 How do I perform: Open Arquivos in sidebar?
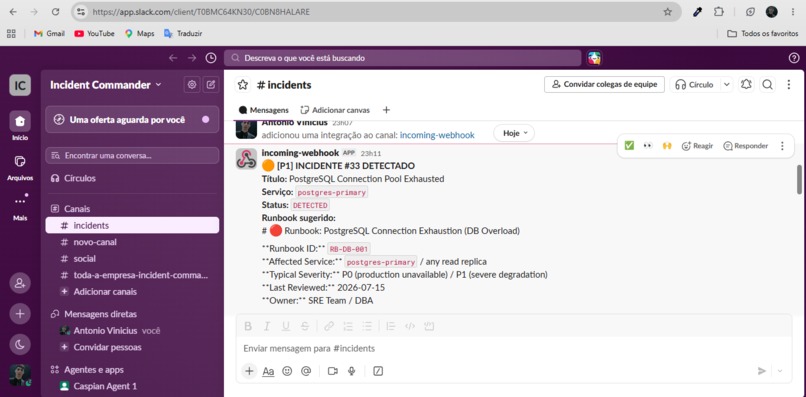[x=20, y=167]
